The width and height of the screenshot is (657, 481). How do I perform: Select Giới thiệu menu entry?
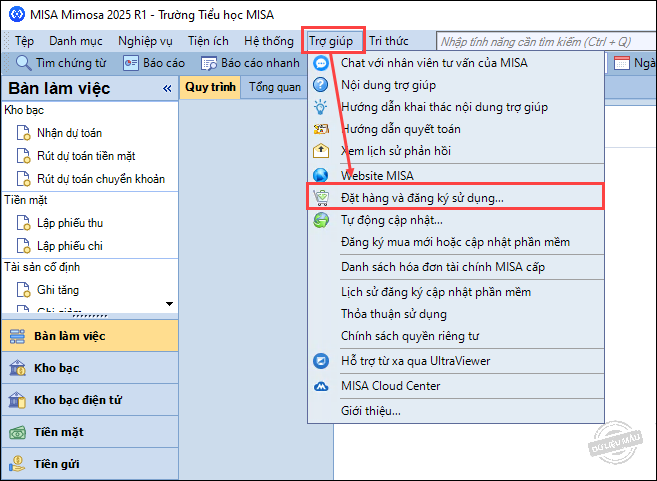click(456, 411)
